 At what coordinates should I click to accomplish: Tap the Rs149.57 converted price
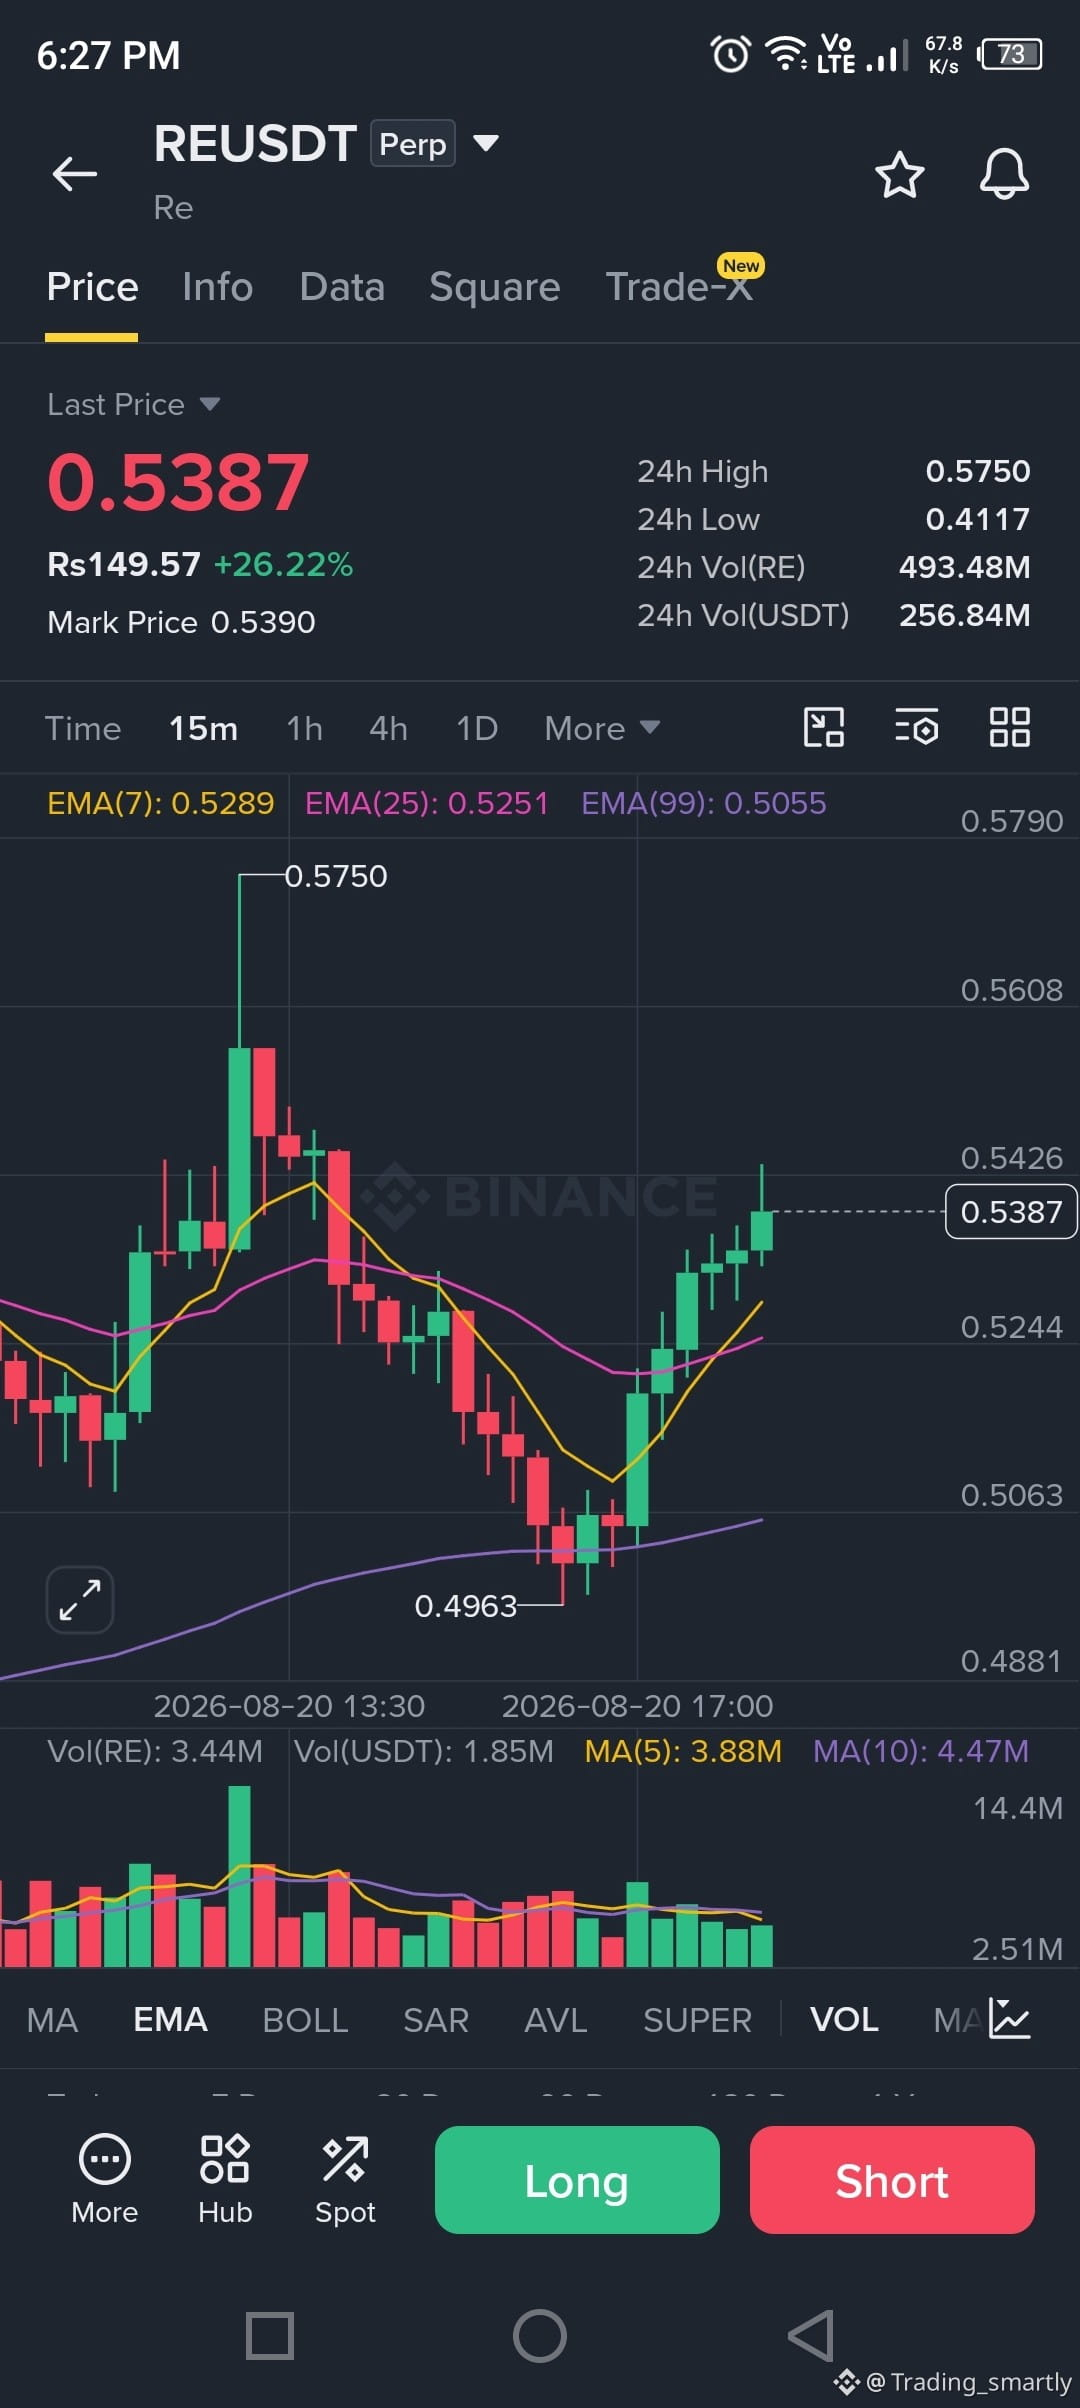coord(124,564)
